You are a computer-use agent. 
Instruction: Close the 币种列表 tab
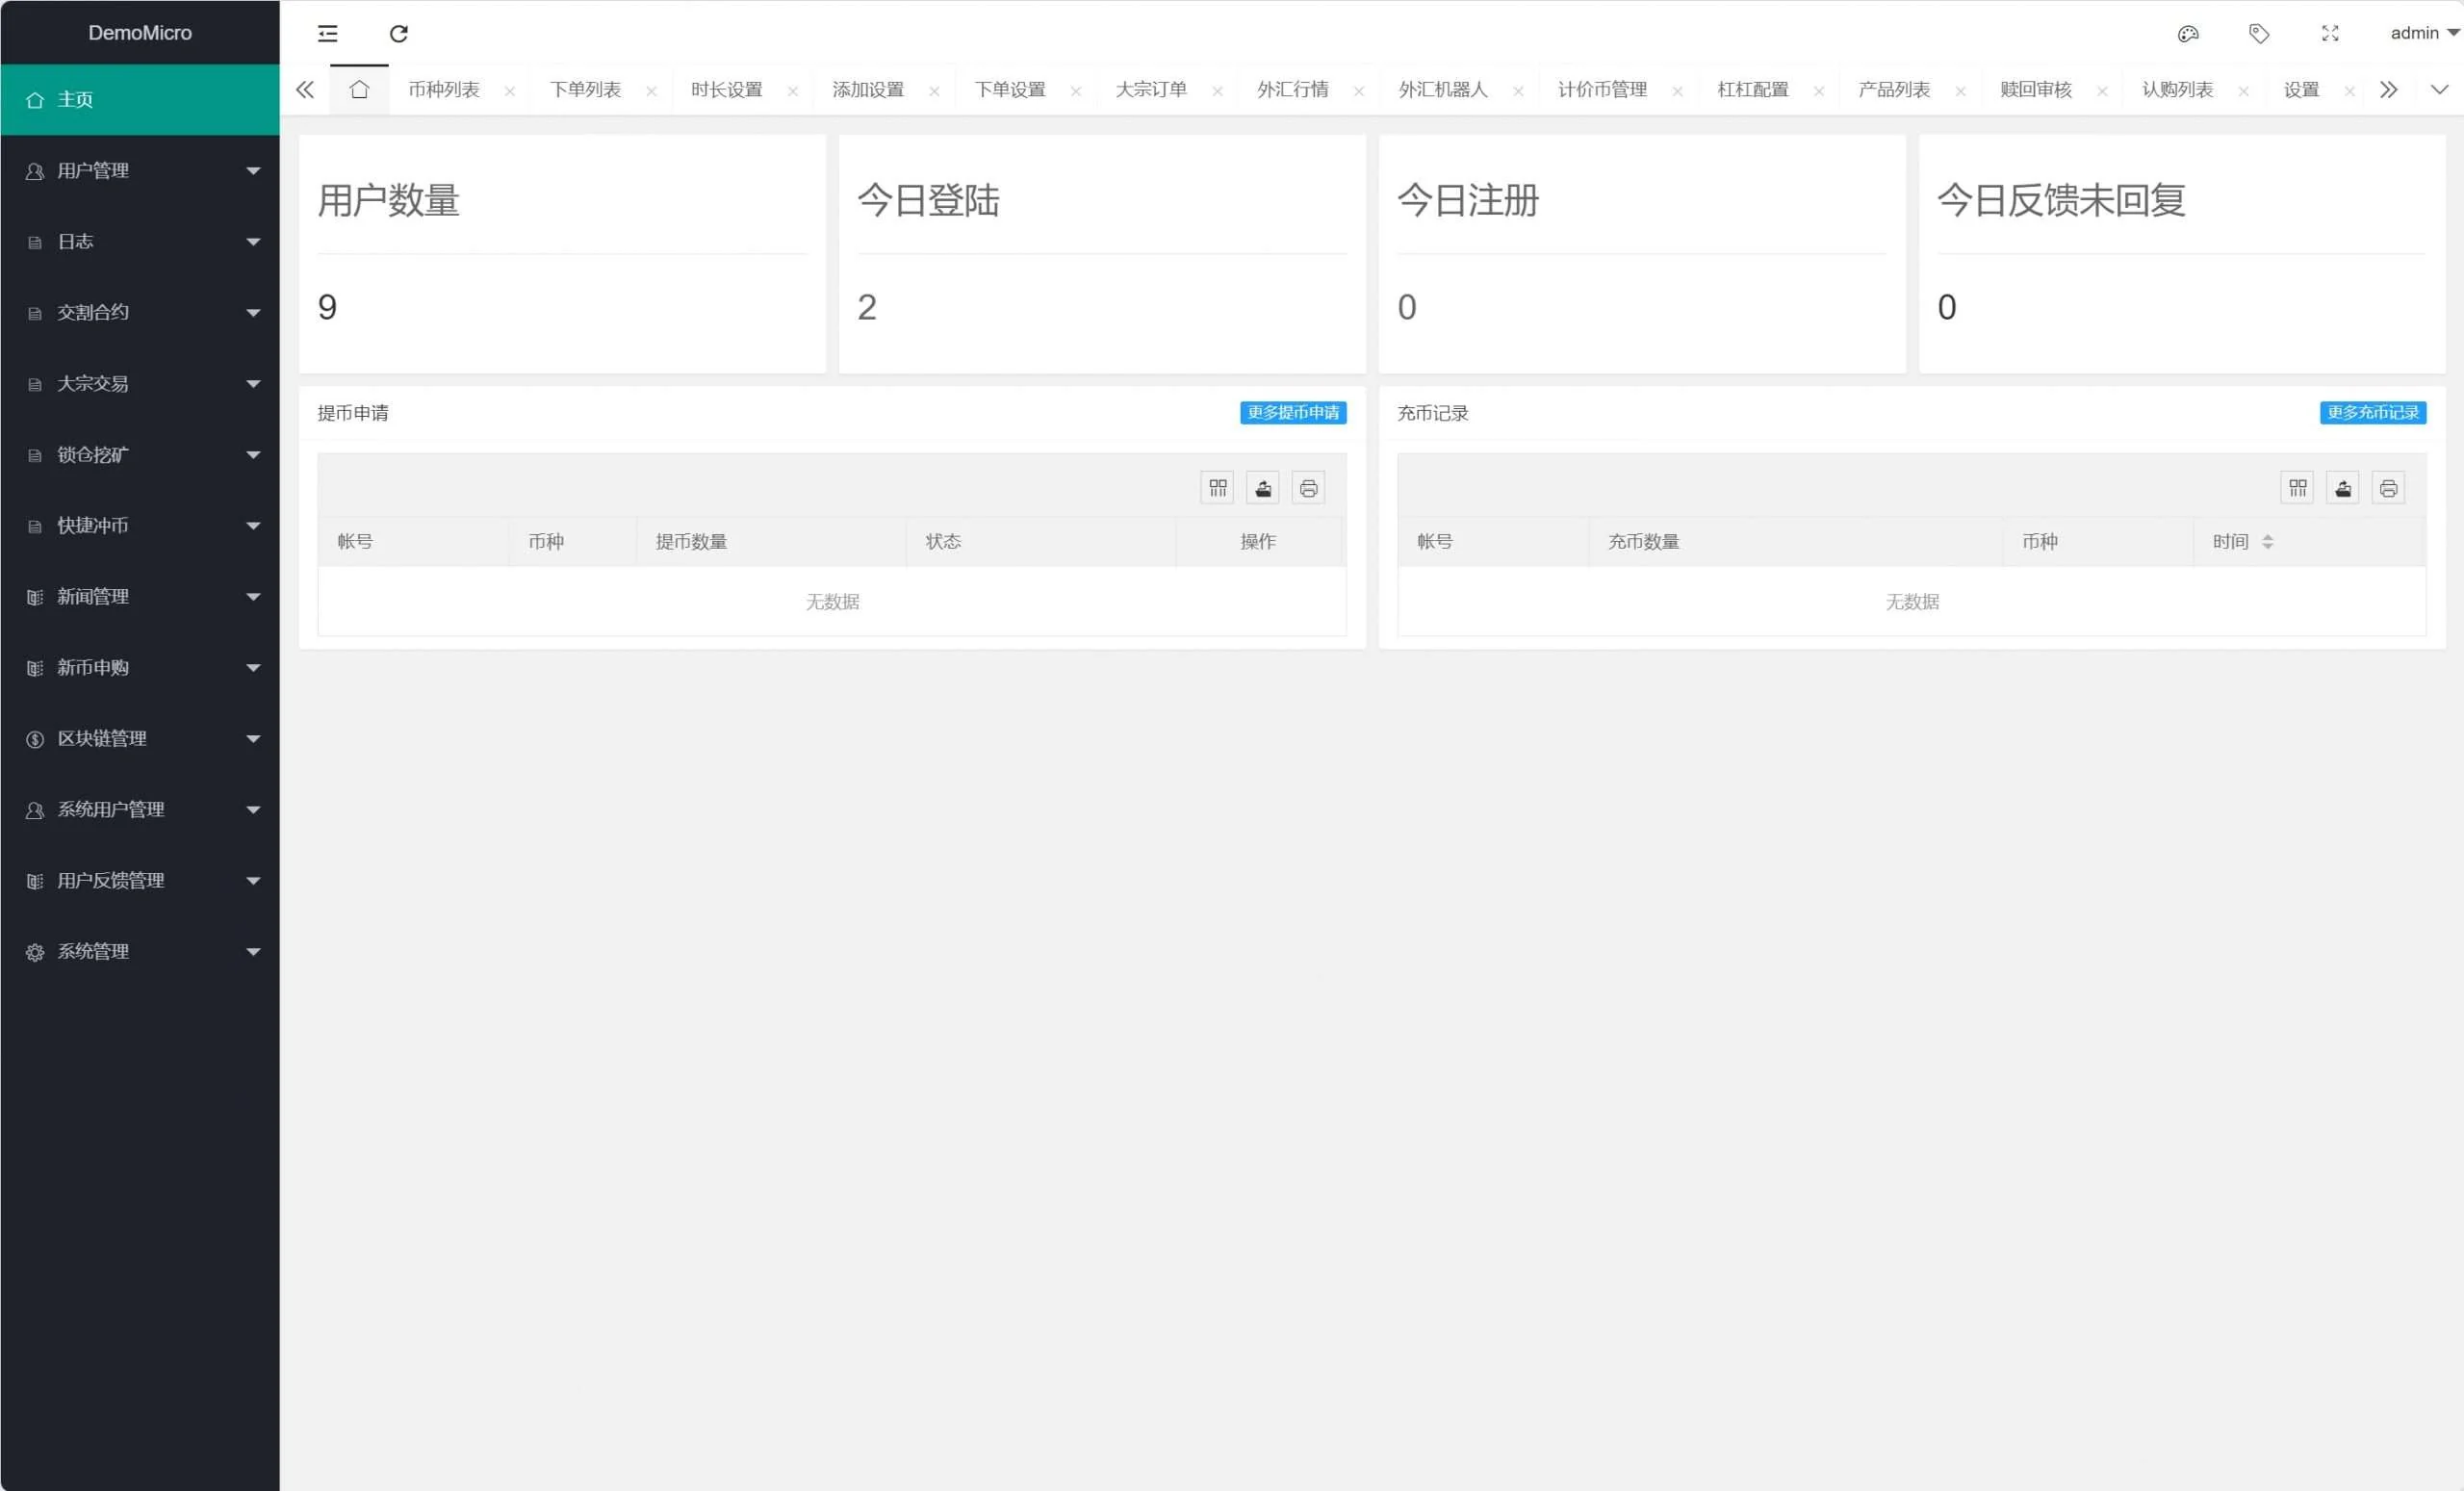point(509,91)
